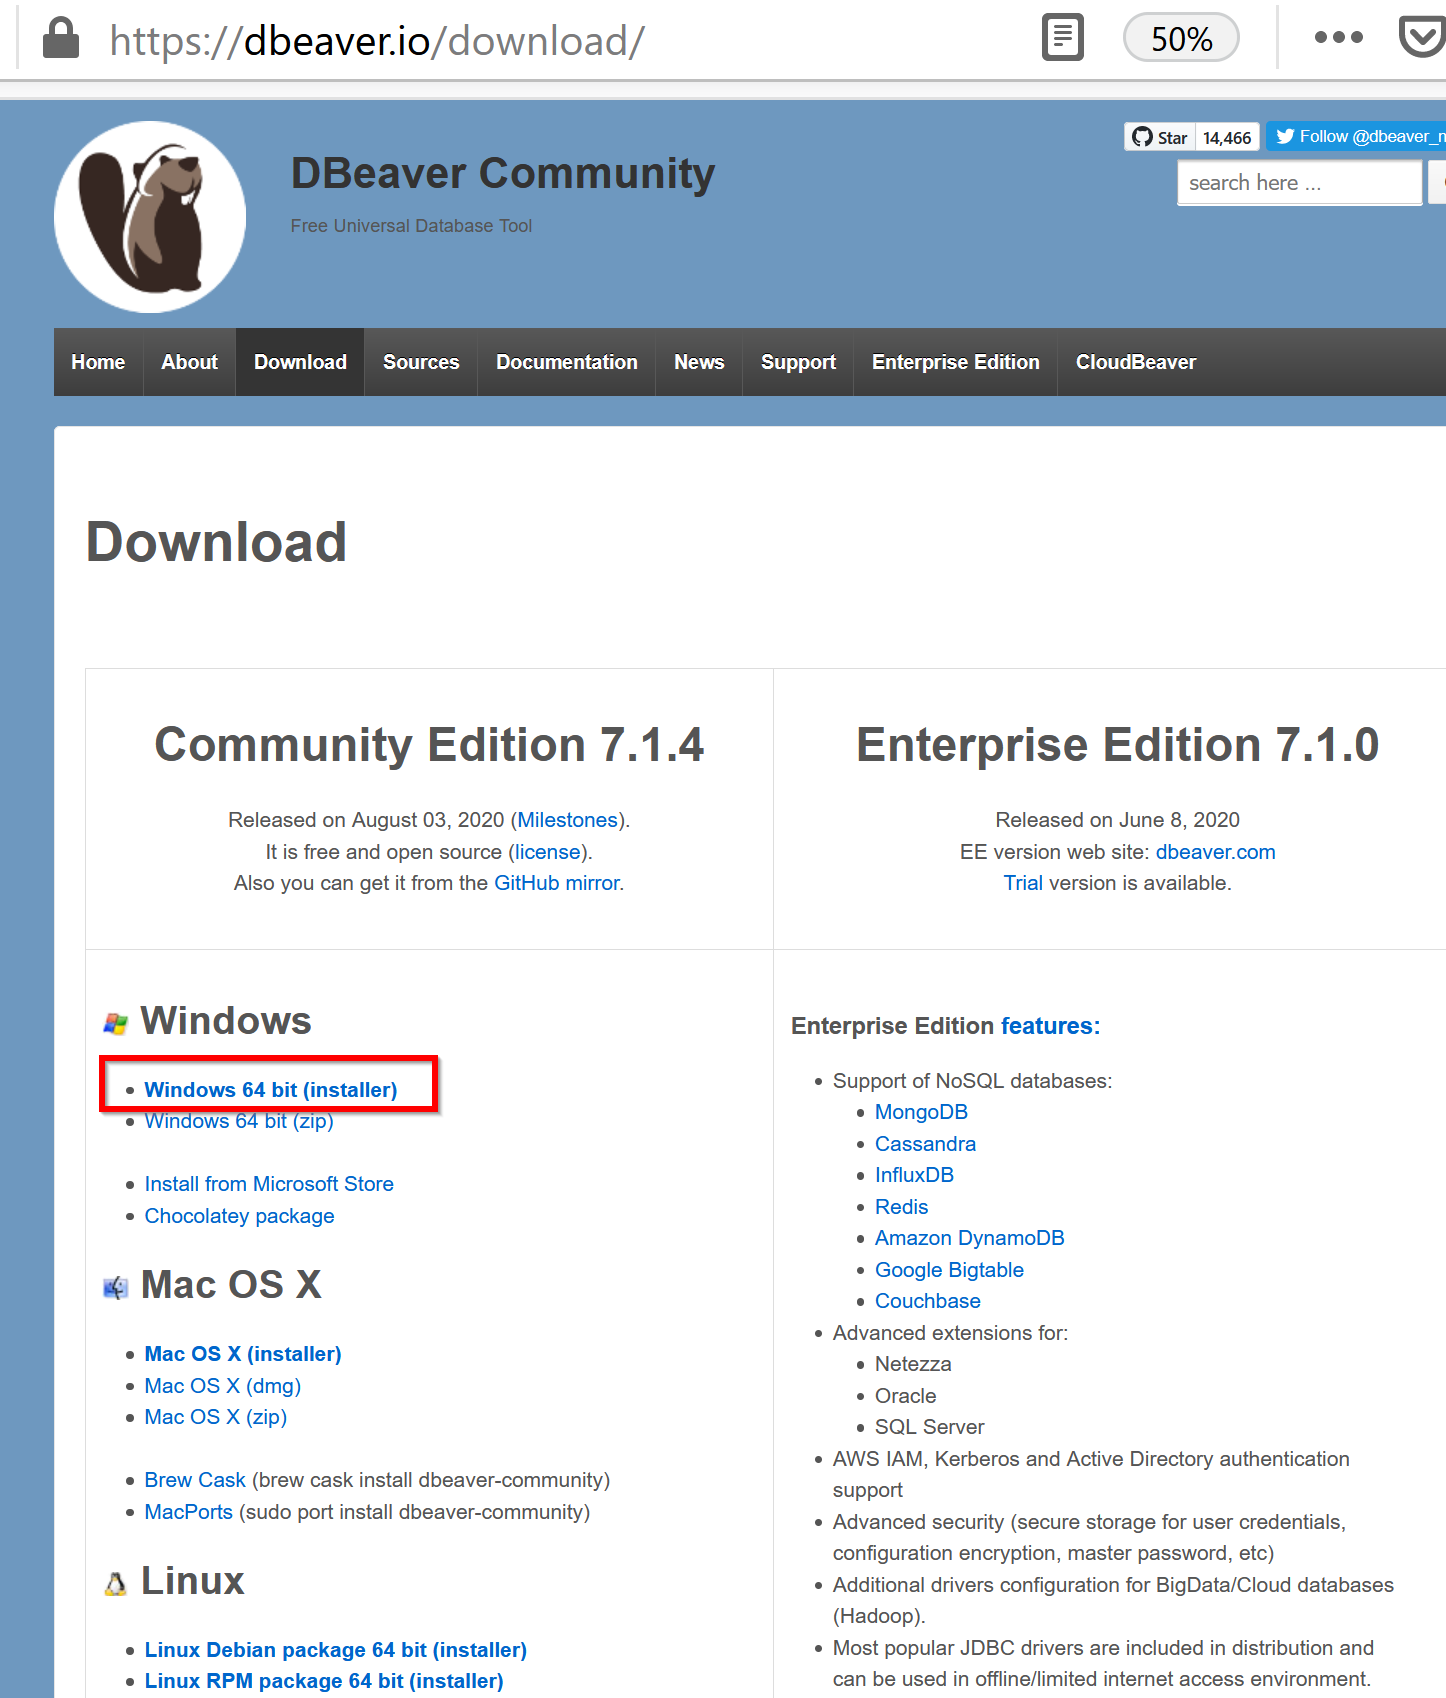Download Windows 64 bit (zip)
Image resolution: width=1446 pixels, height=1698 pixels.
click(x=239, y=1121)
